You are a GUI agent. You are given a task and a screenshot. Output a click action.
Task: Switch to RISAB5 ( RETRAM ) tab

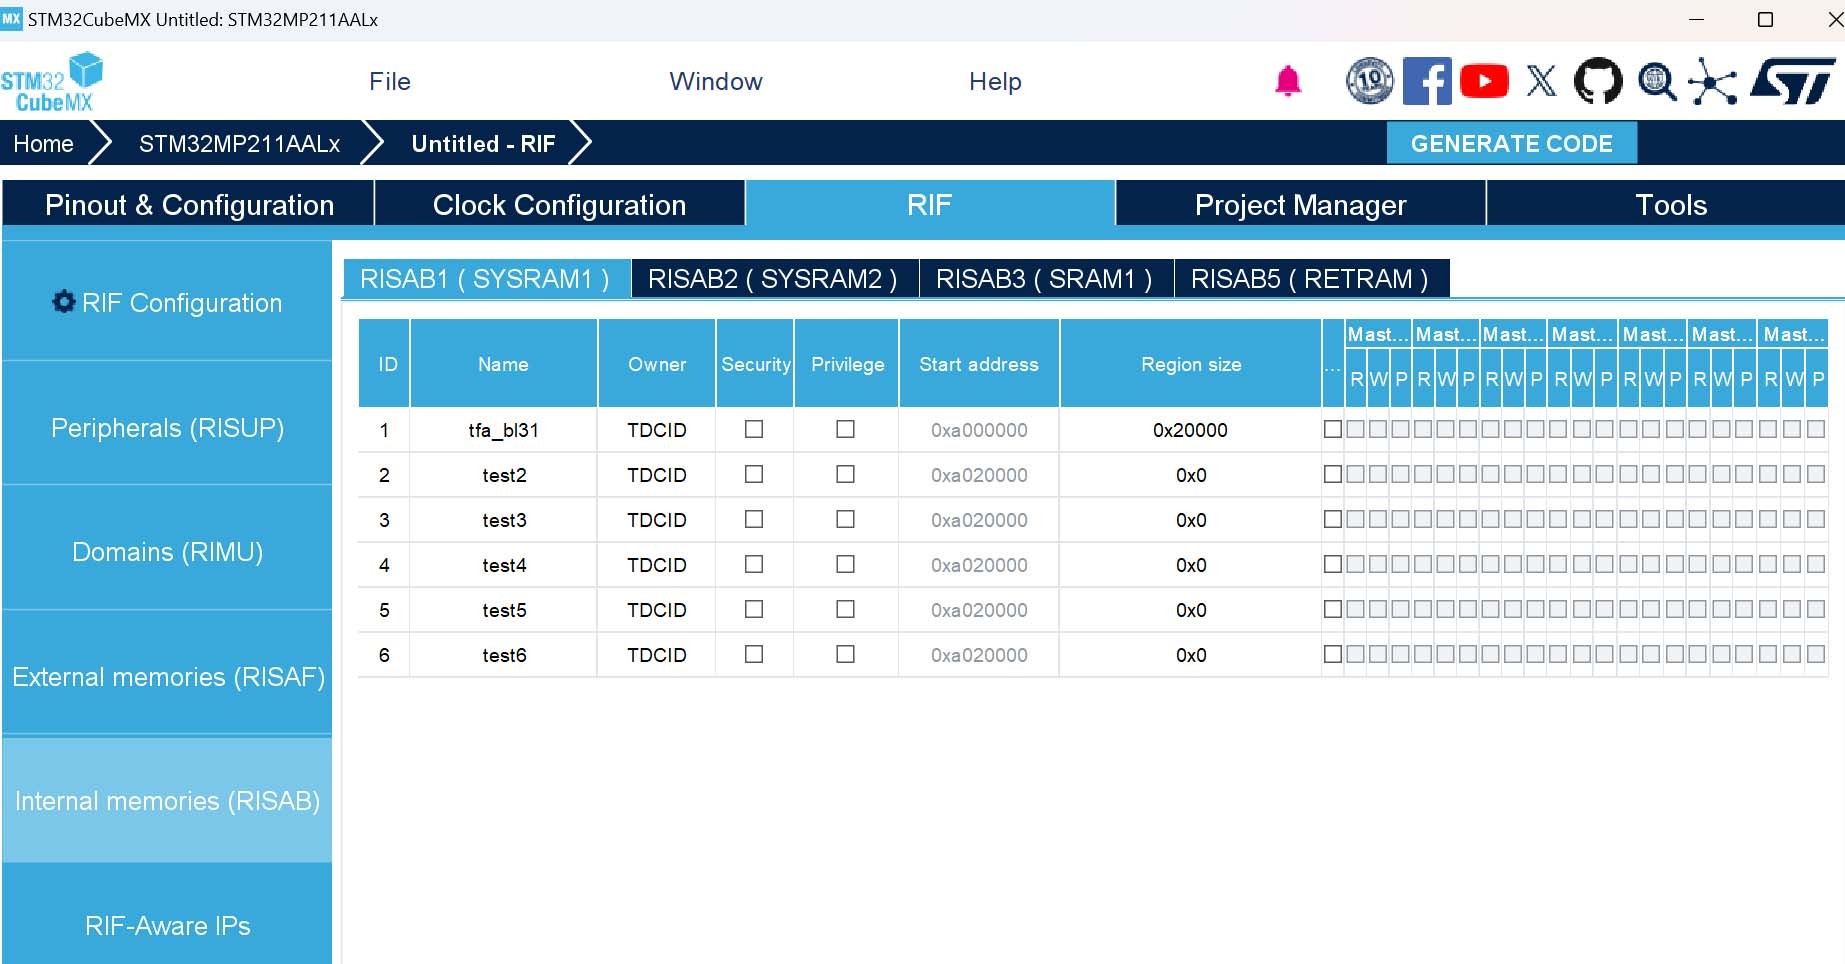[x=1310, y=279]
